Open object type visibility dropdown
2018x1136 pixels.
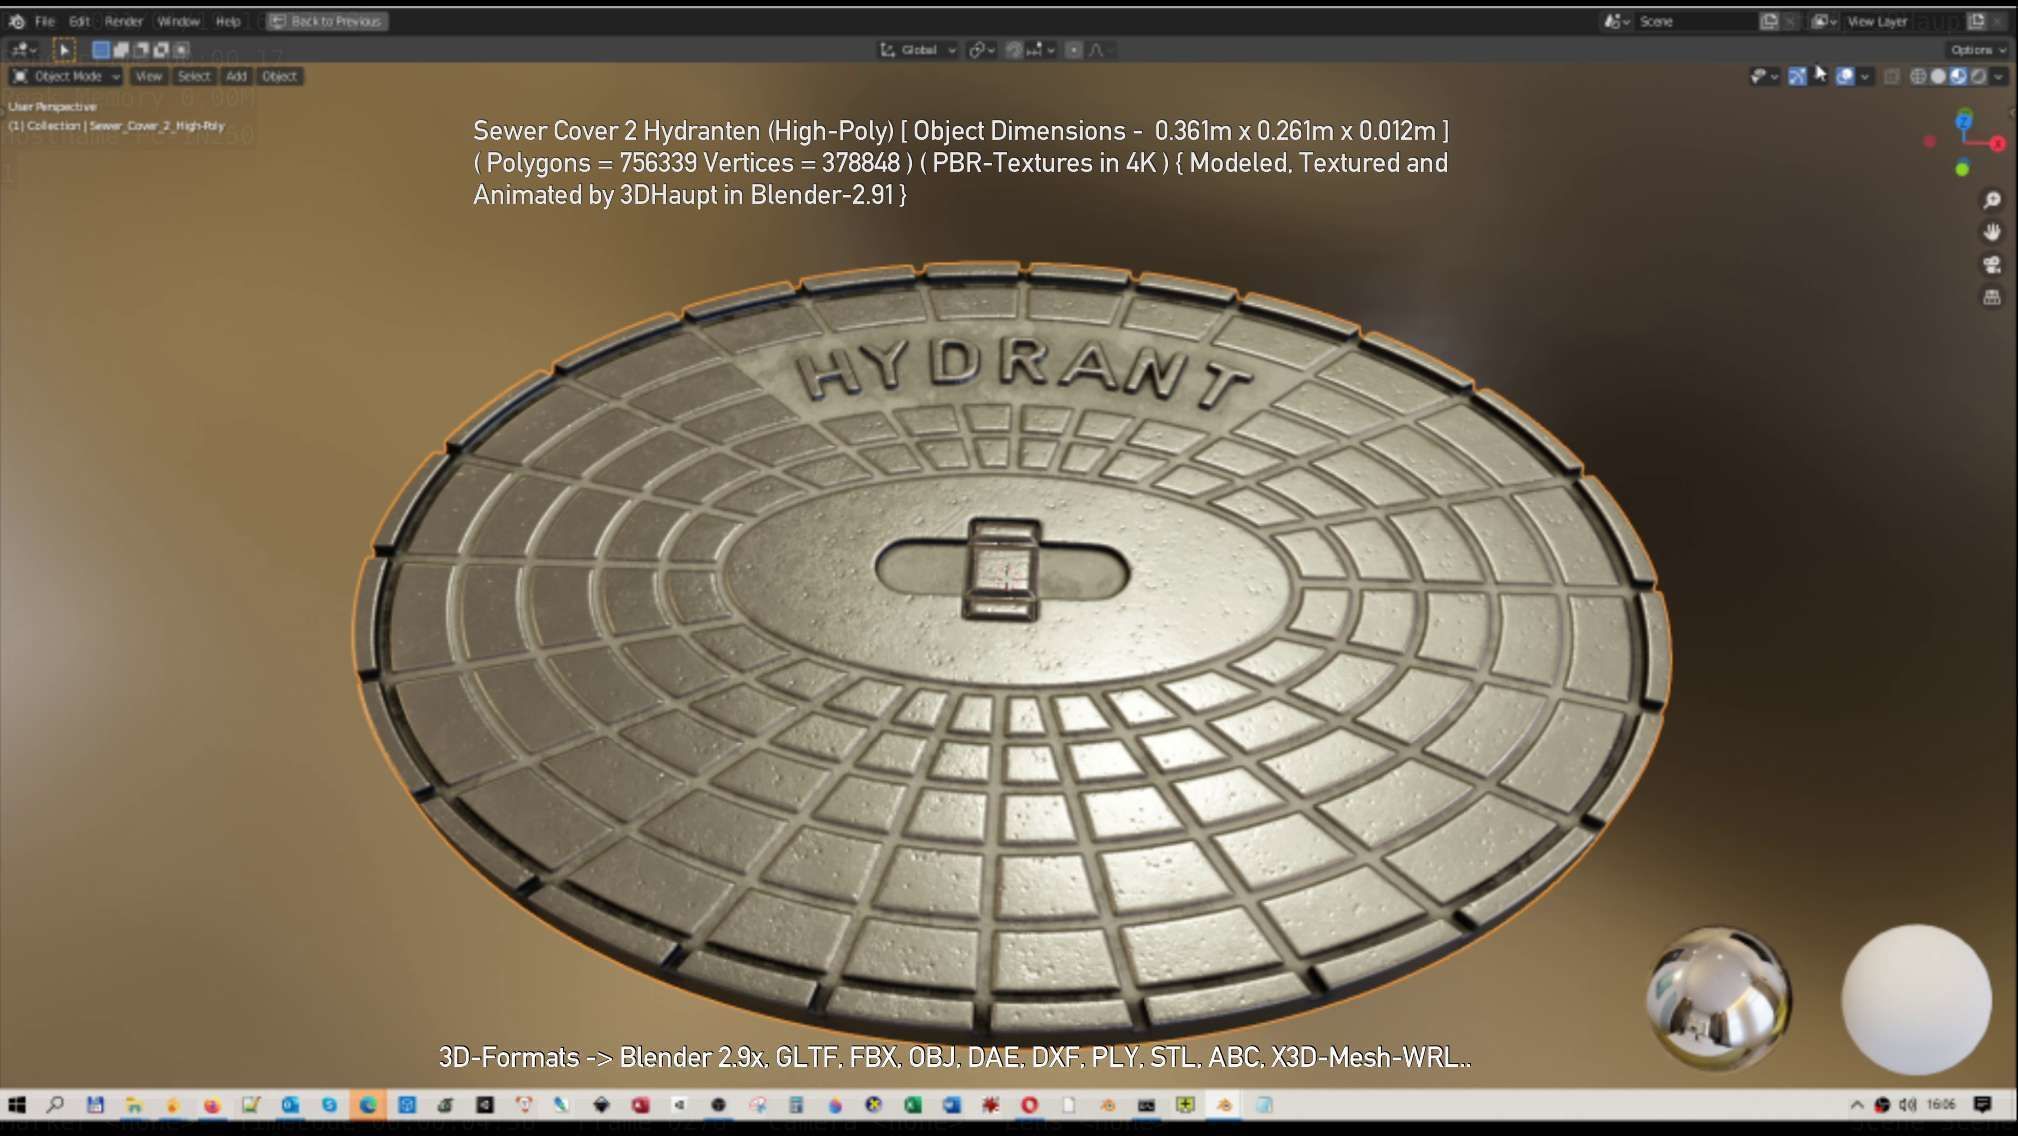pyautogui.click(x=1764, y=76)
